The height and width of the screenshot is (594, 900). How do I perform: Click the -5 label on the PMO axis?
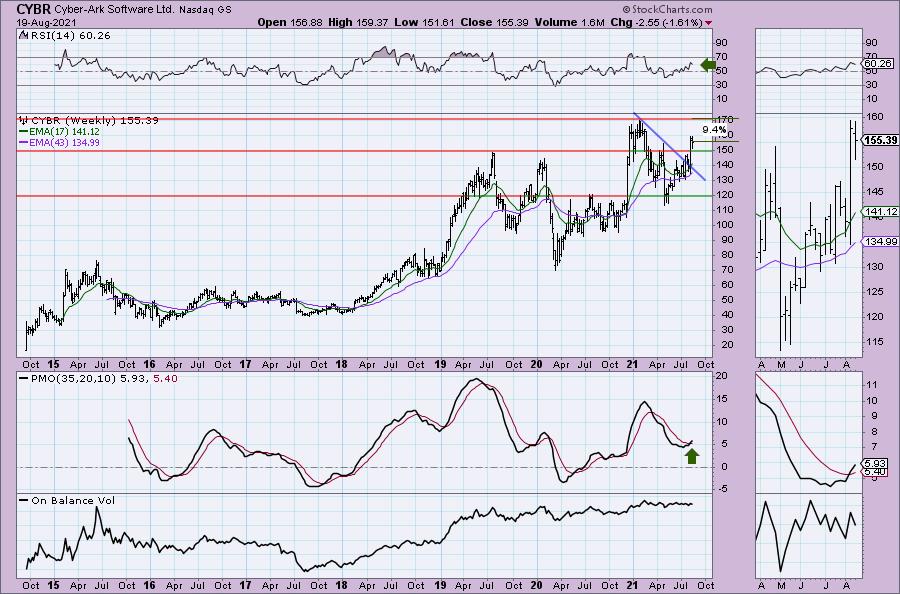pyautogui.click(x=721, y=489)
